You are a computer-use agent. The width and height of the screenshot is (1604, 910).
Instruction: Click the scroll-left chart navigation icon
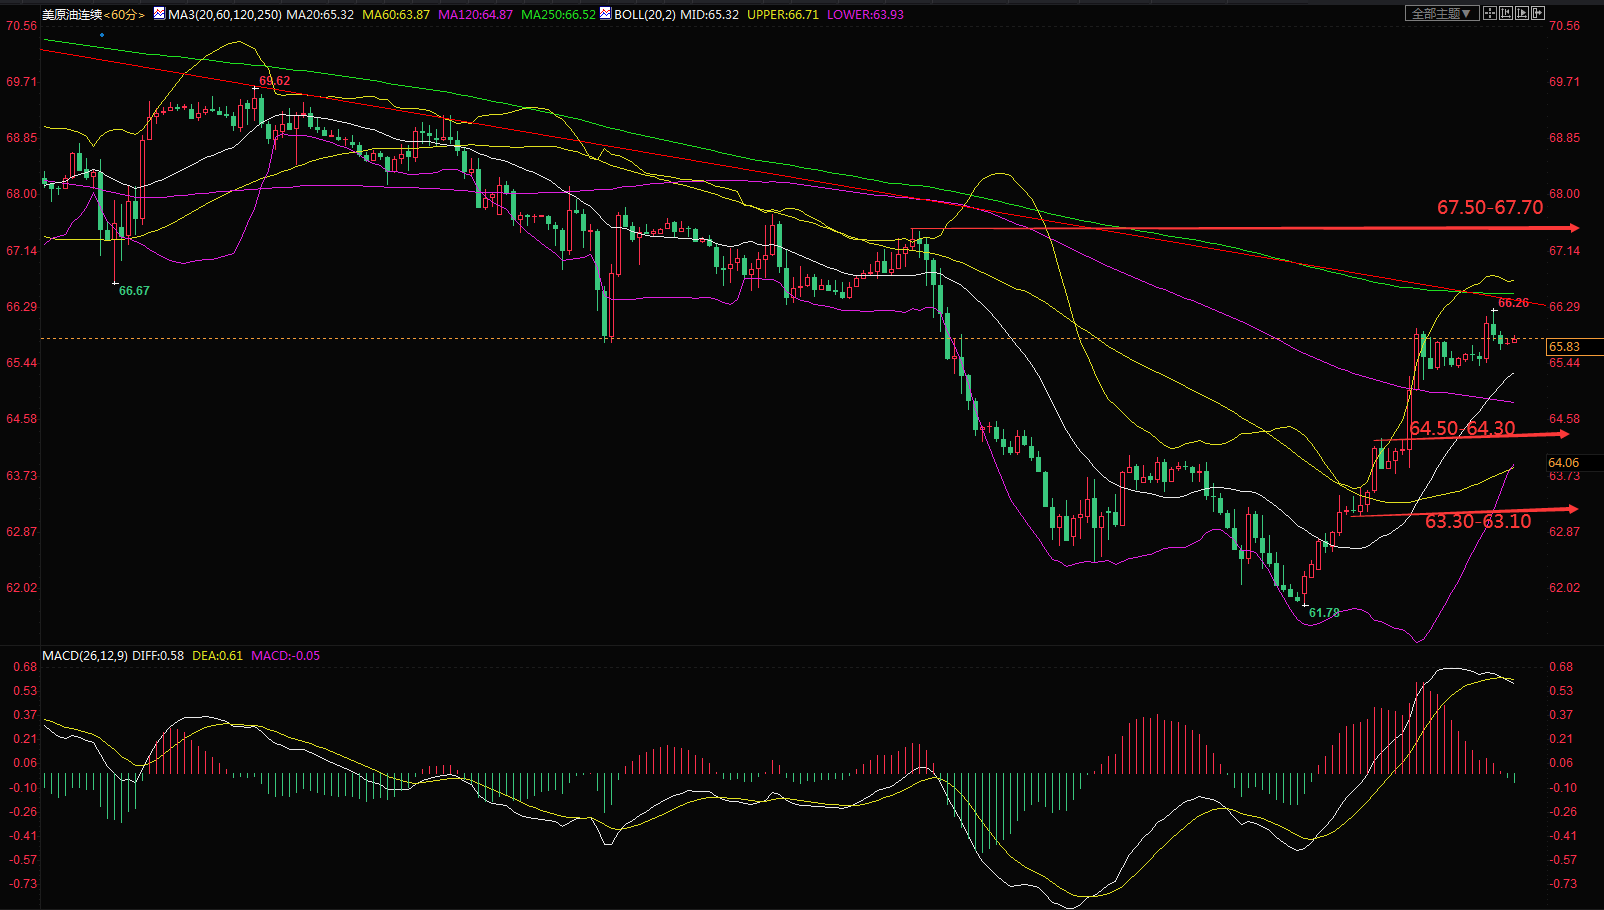pos(1506,13)
